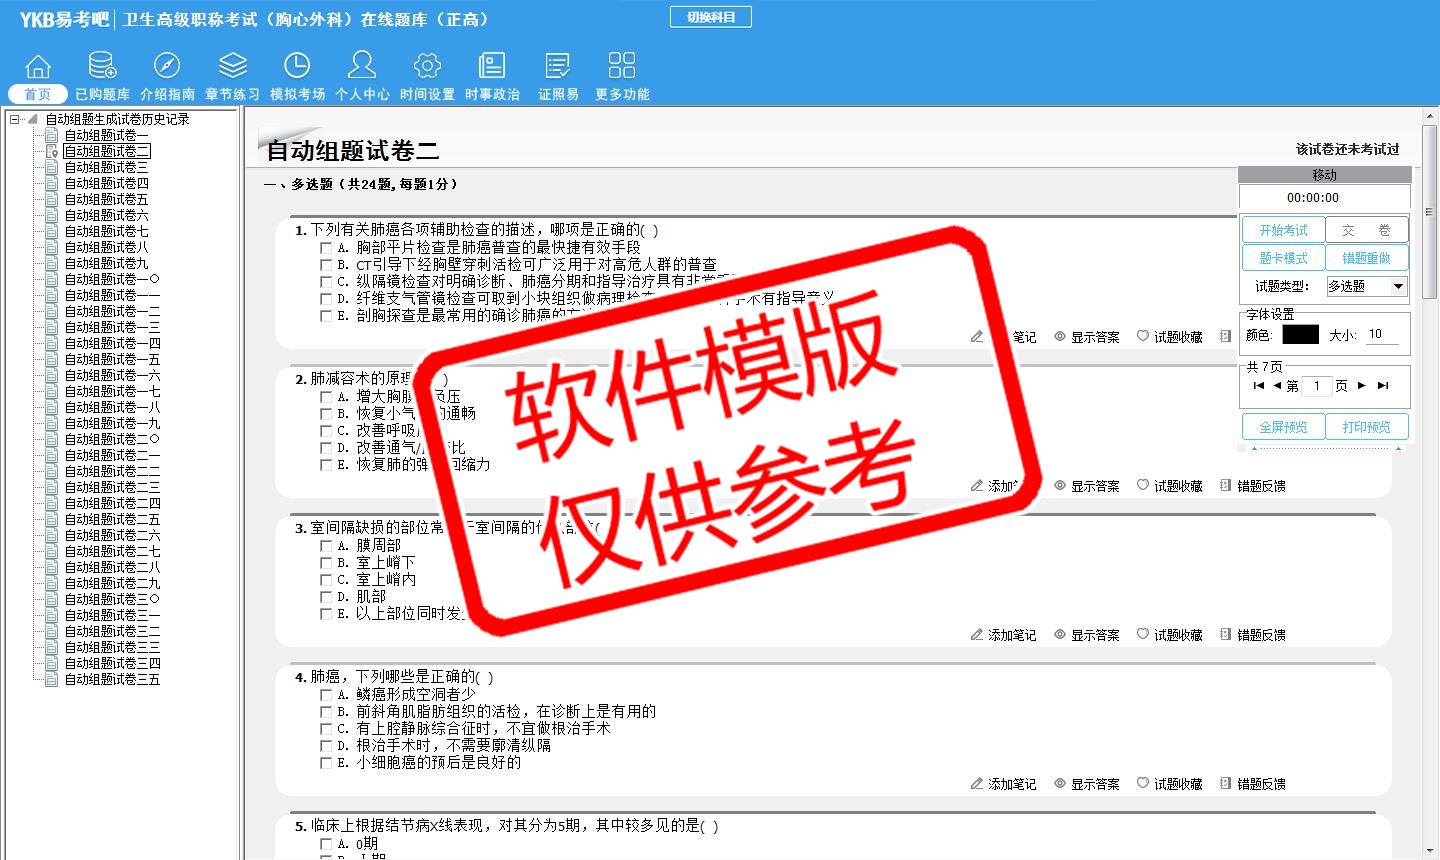
Task: Check option E of question 4
Action: pyautogui.click(x=326, y=763)
